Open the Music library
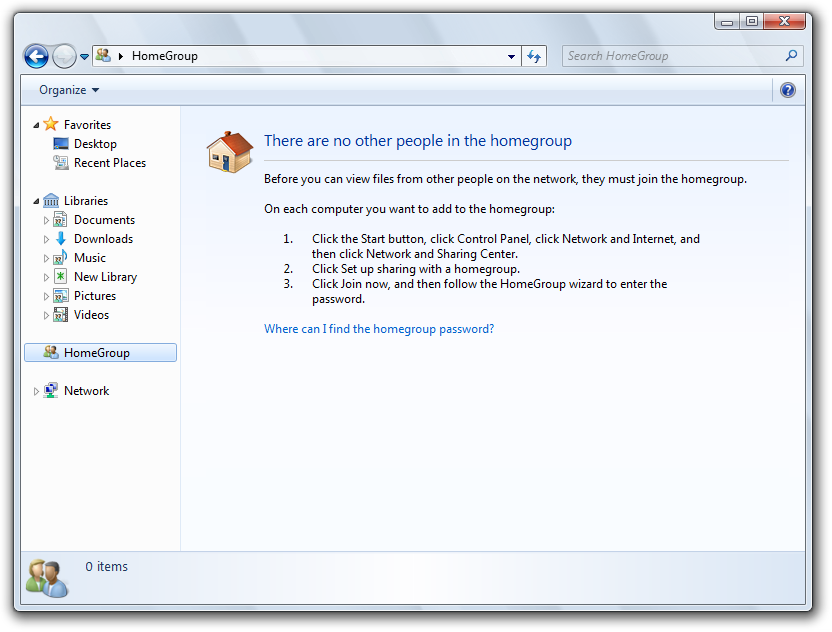Image resolution: width=832 pixels, height=632 pixels. [x=90, y=258]
